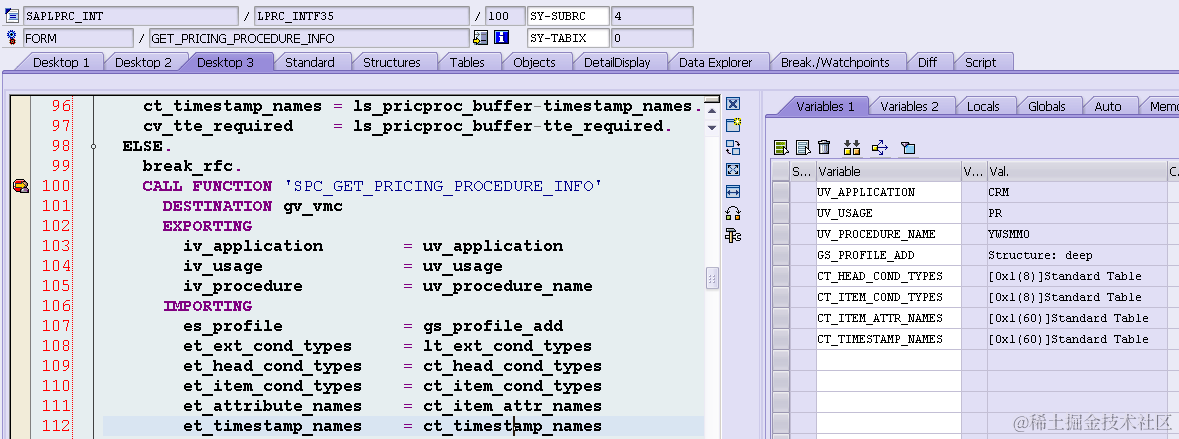
Task: Select the GS_PROFILE_ADD variable cell
Action: pos(889,255)
